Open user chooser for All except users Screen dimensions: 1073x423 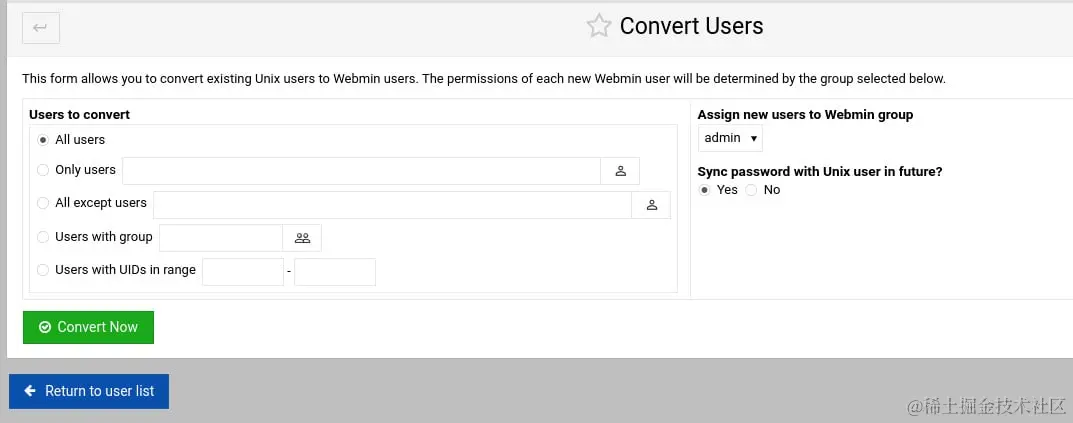(x=651, y=205)
